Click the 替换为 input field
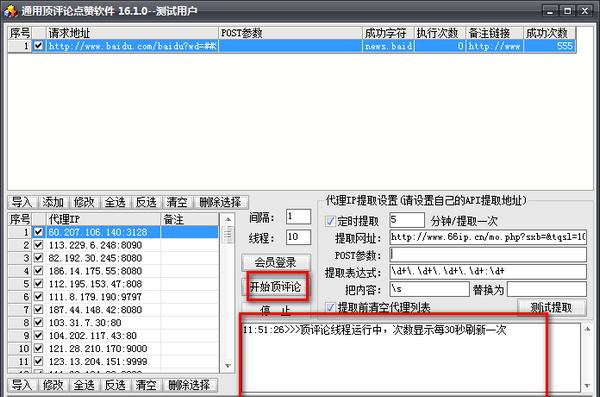The image size is (600, 397). click(547, 289)
